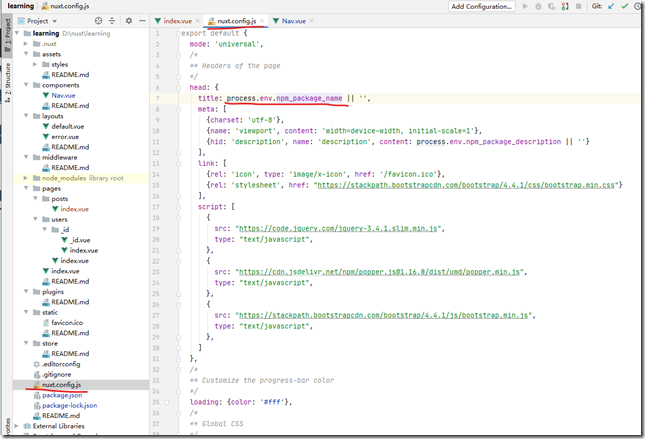The width and height of the screenshot is (645, 439).
Task: Click the Run configuration play icon
Action: 525,6
